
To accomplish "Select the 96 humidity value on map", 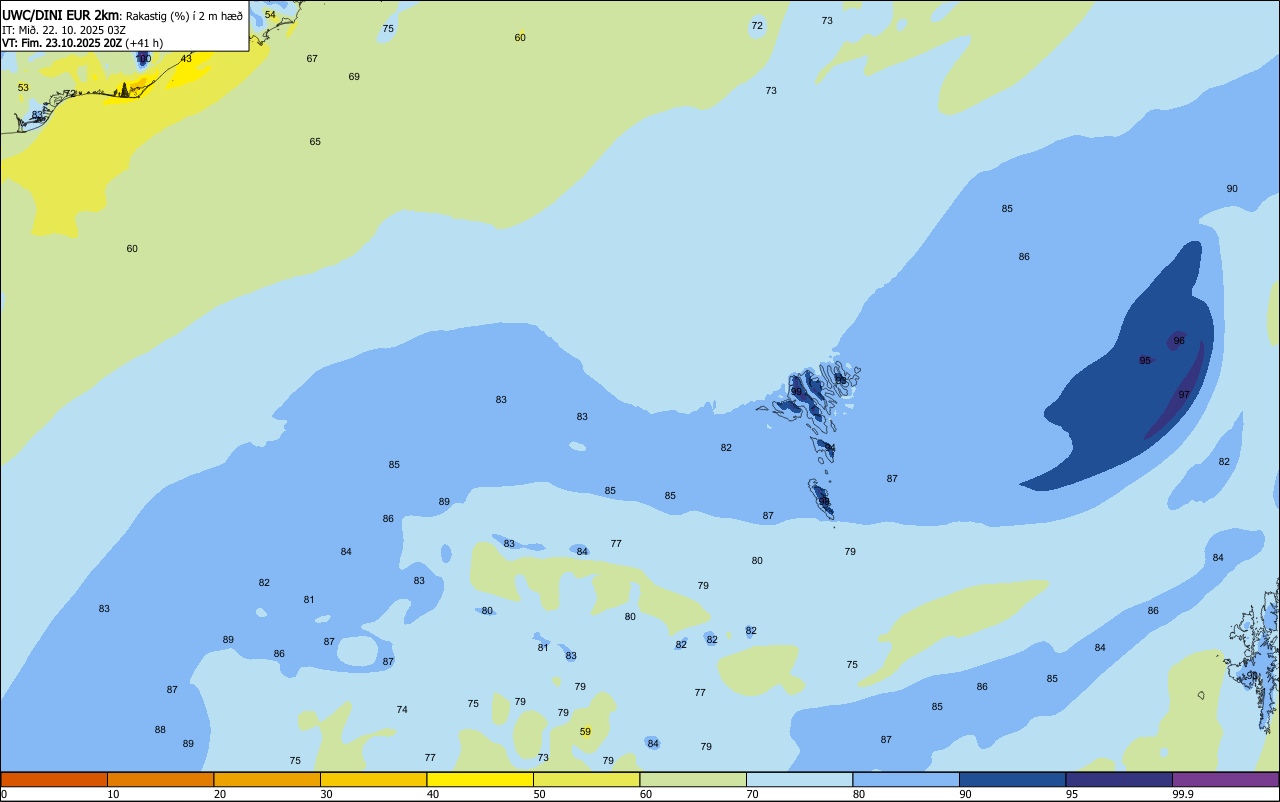I will click(x=1179, y=341).
